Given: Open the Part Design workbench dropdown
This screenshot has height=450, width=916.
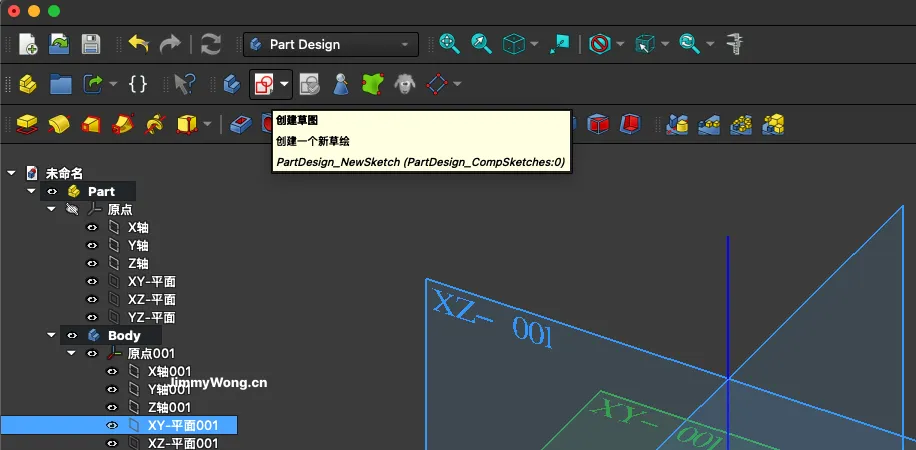Looking at the screenshot, I should 331,44.
